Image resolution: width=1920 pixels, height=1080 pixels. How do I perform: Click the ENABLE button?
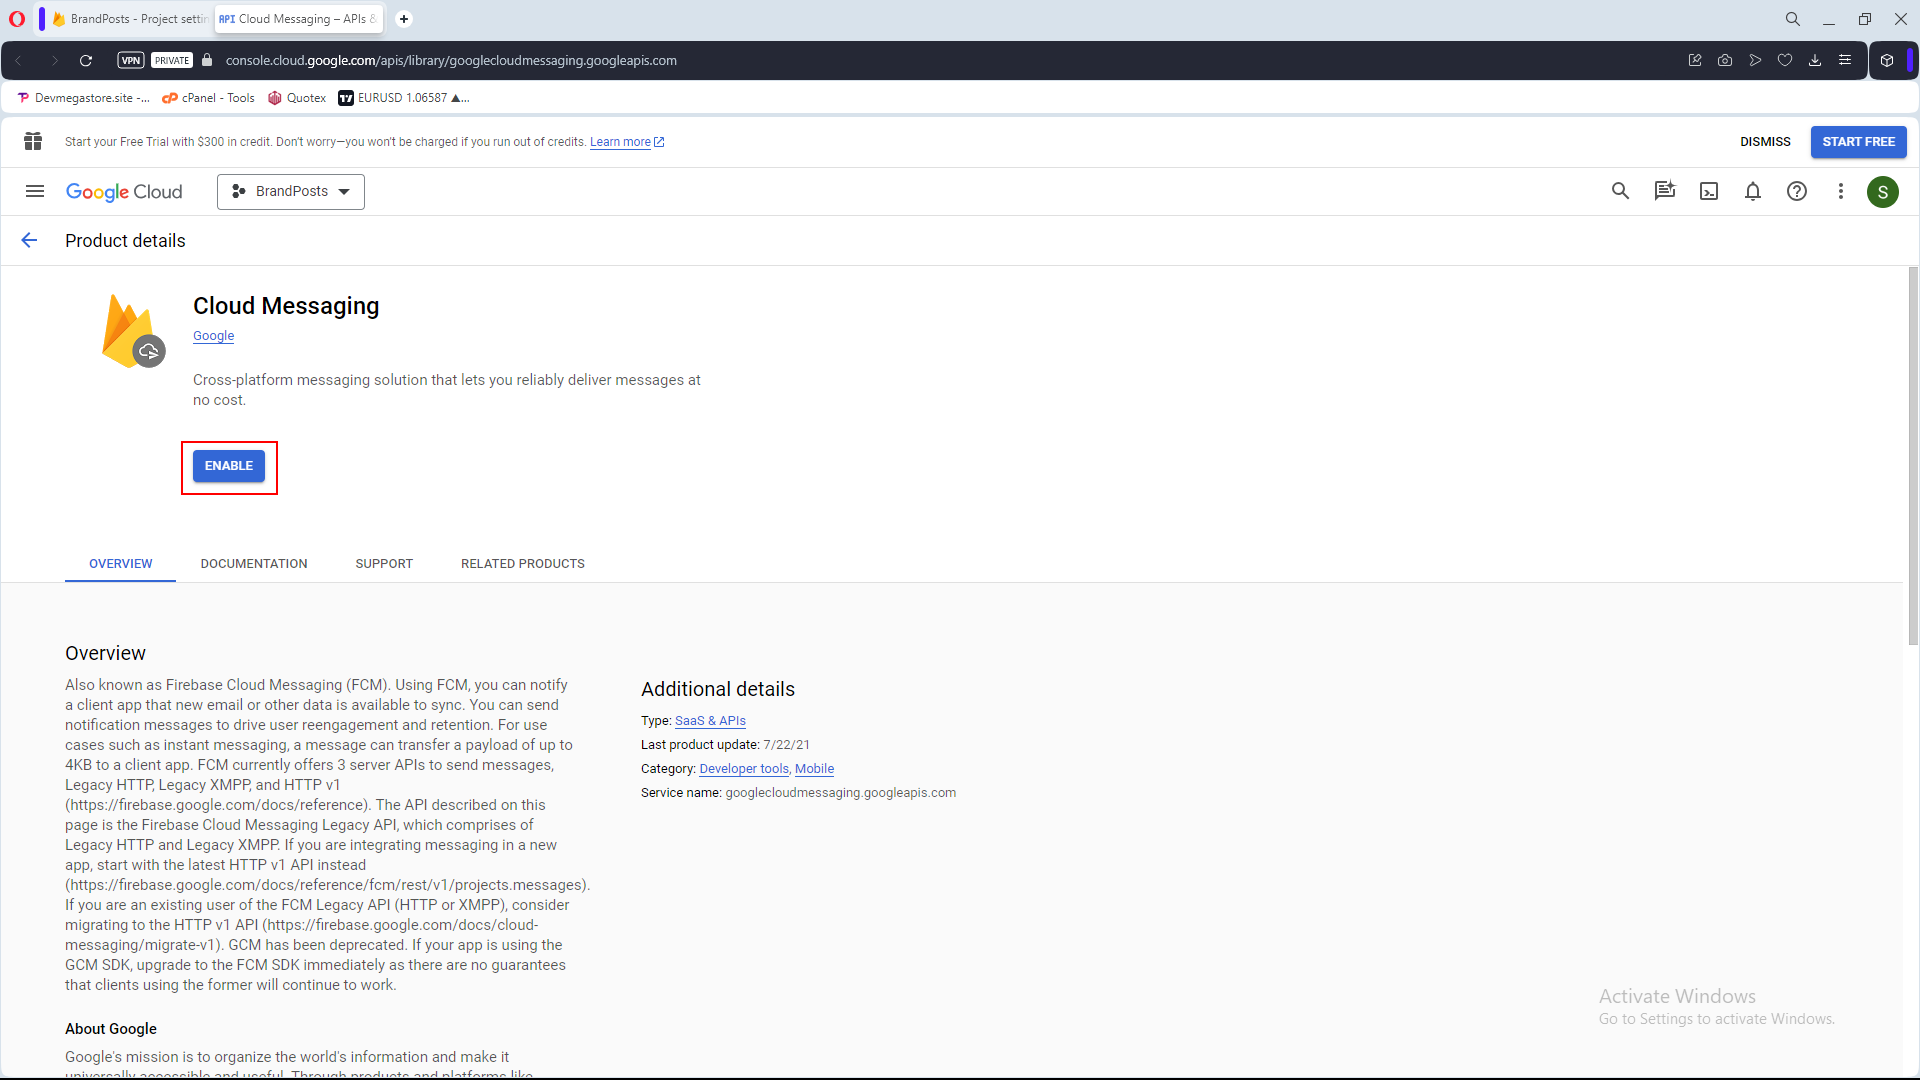229,466
